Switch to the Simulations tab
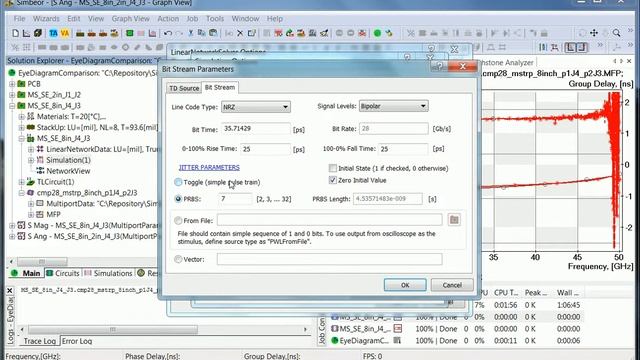The width and height of the screenshot is (640, 360). pos(109,273)
